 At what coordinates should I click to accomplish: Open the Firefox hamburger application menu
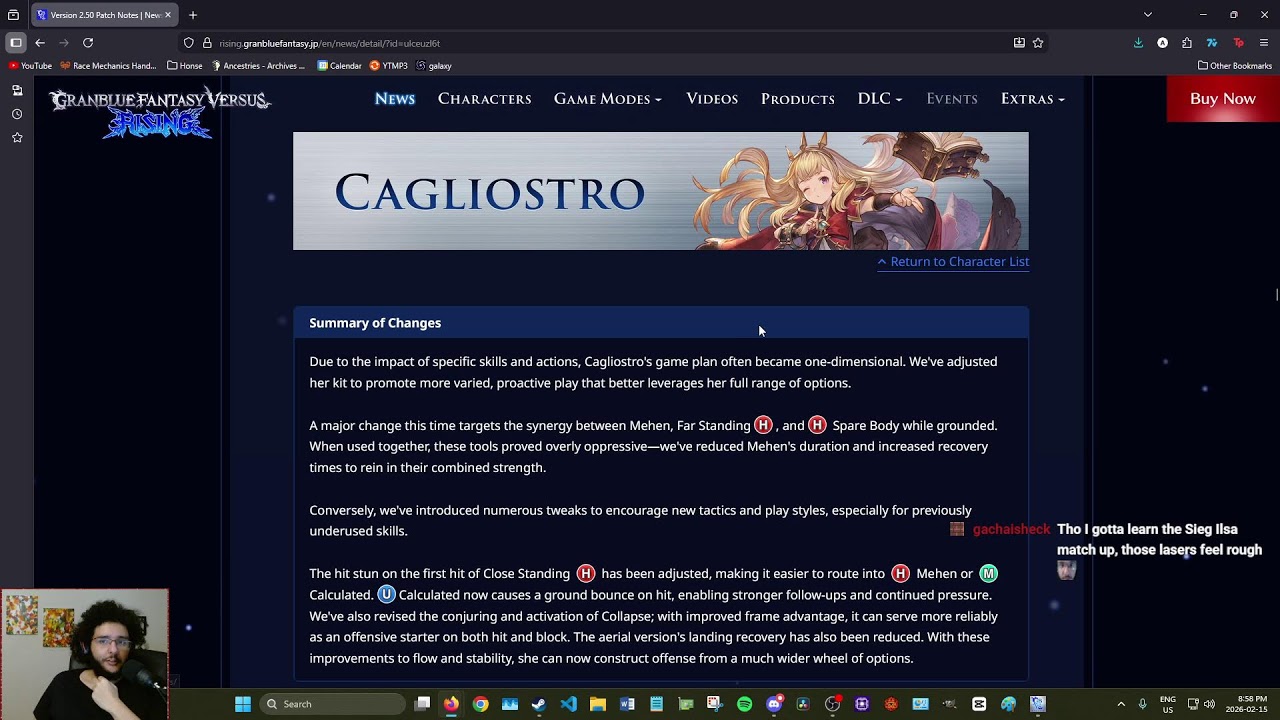tap(1264, 43)
